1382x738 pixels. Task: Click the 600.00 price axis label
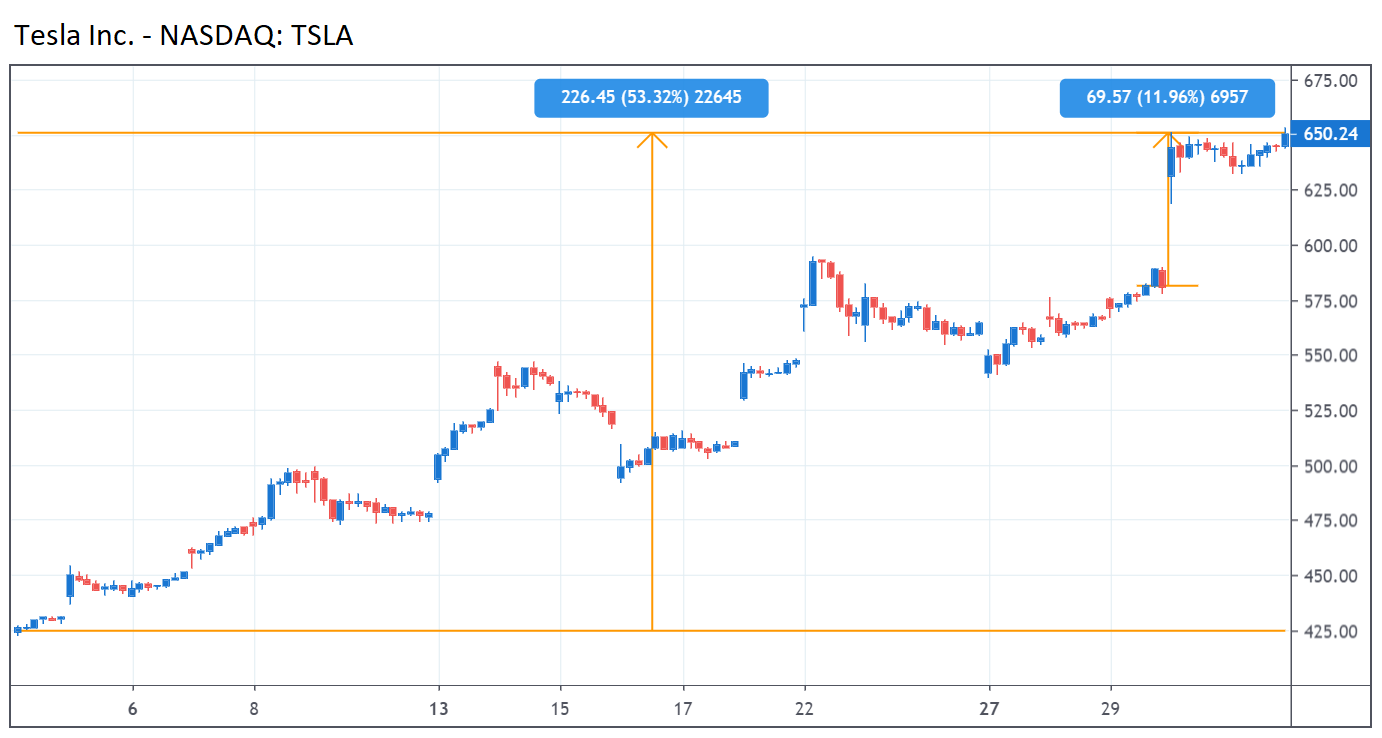click(x=1330, y=245)
